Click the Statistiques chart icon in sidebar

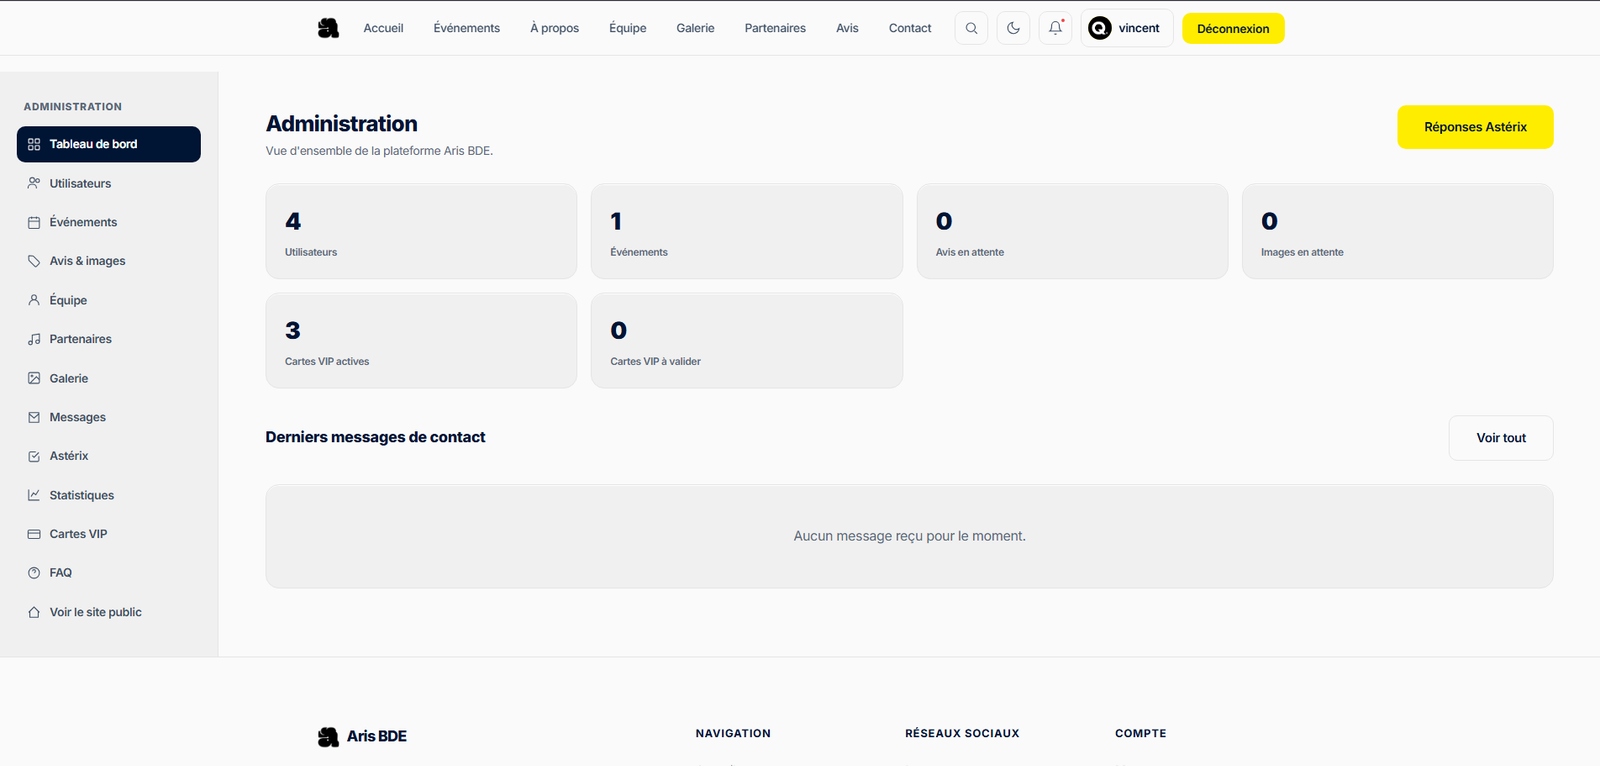(x=34, y=495)
